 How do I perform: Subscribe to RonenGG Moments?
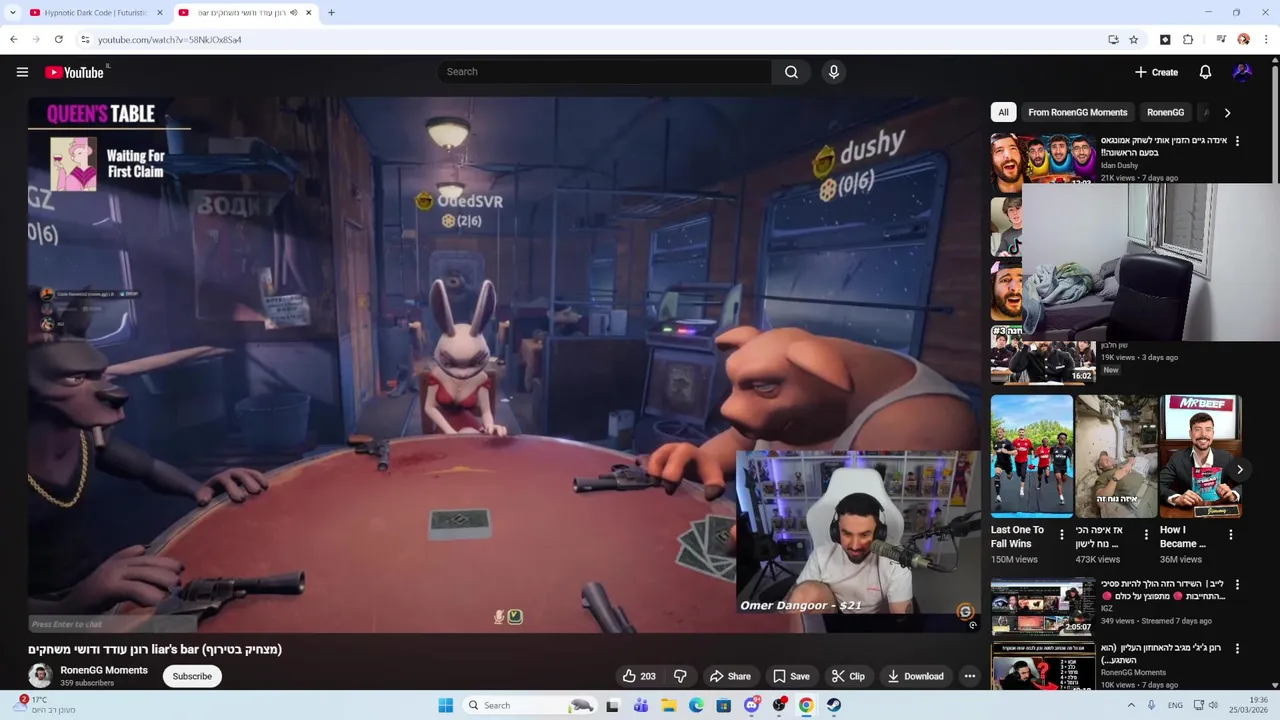(x=192, y=676)
